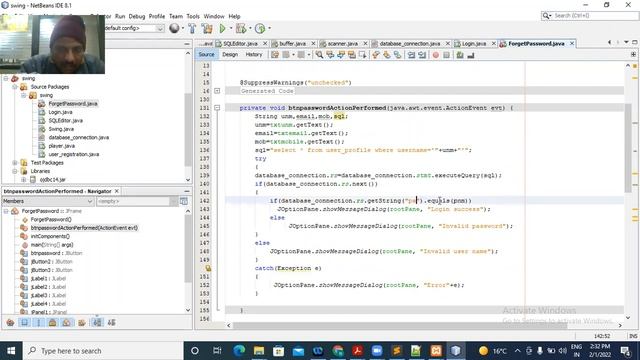Click the Shift Line Left icon
640x360 pixels.
tap(411, 55)
